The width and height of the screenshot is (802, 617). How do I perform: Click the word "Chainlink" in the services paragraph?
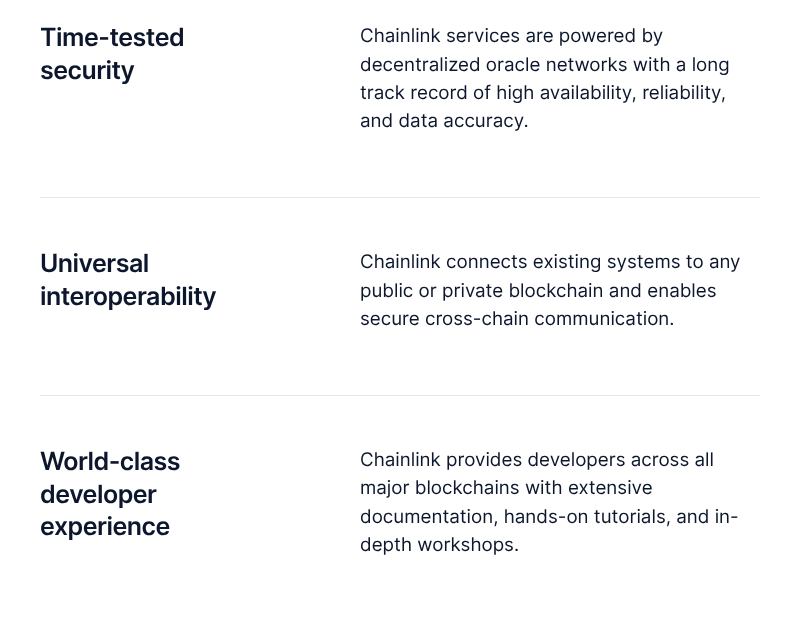tap(400, 36)
